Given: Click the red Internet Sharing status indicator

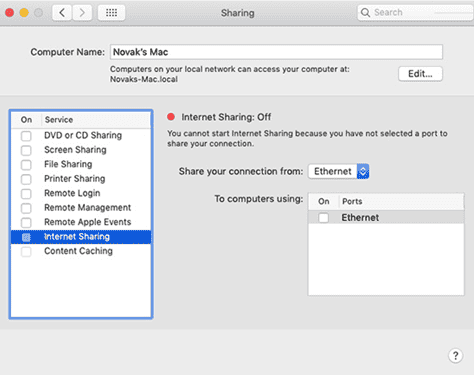Looking at the screenshot, I should click(x=171, y=117).
